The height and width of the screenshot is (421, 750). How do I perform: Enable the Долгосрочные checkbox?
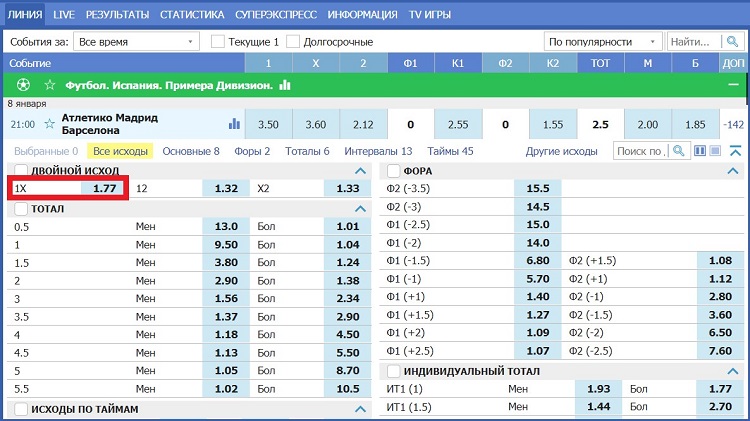[x=293, y=42]
